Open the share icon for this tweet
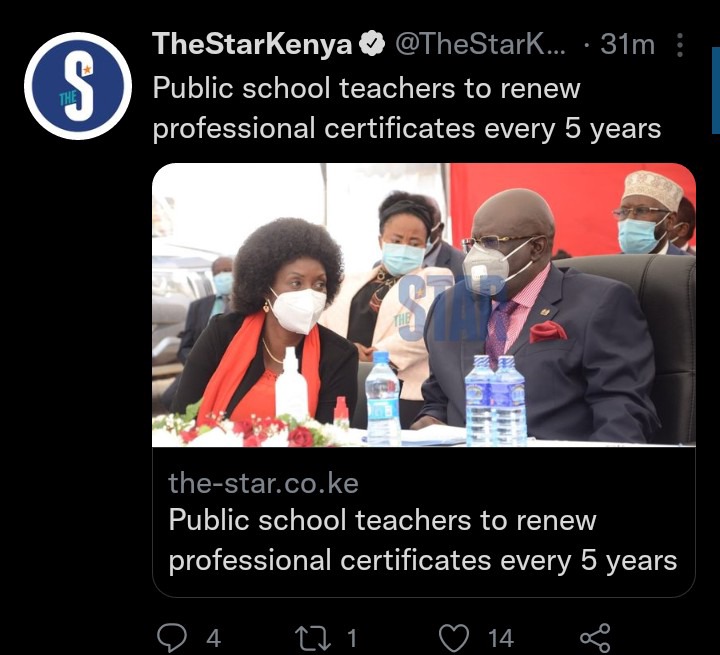 [x=596, y=638]
